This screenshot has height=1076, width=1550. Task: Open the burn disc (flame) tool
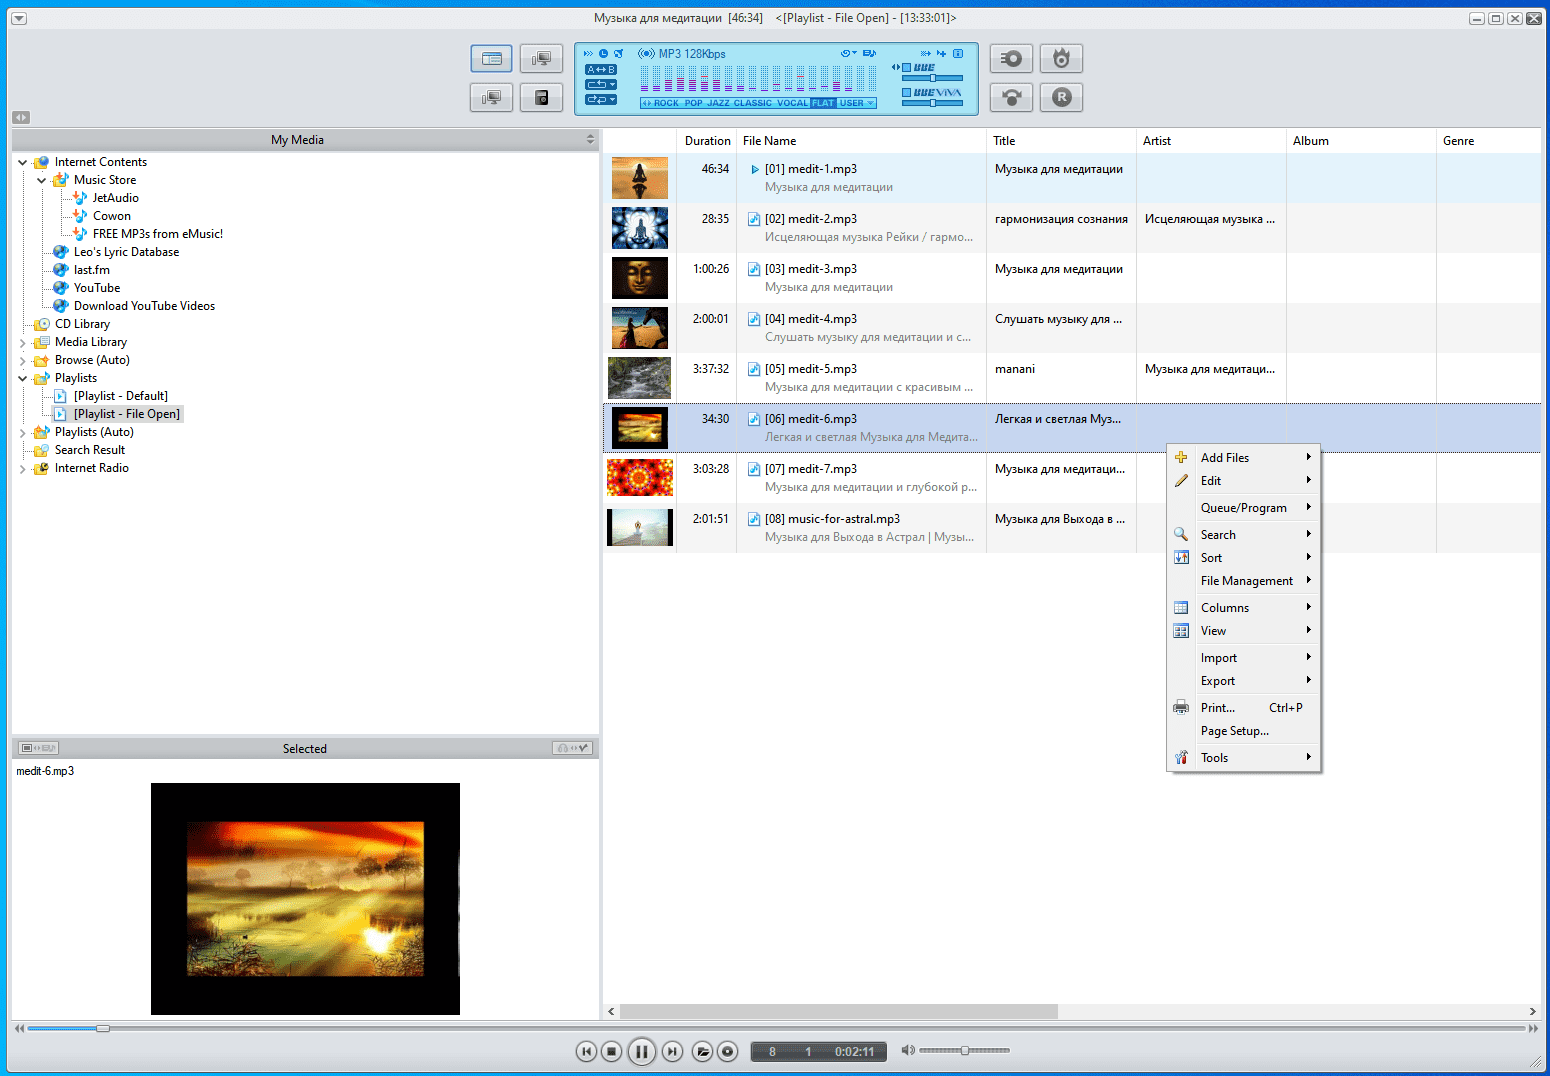tap(1061, 59)
